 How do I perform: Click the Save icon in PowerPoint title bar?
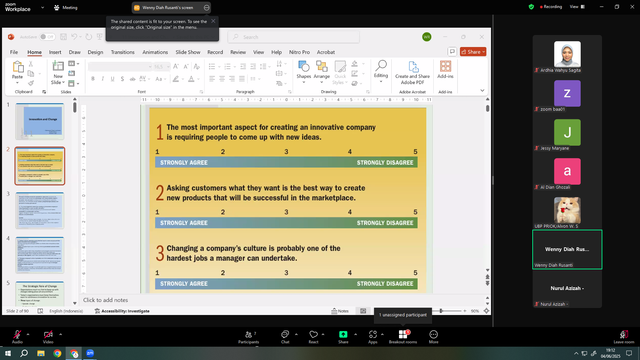[63, 37]
